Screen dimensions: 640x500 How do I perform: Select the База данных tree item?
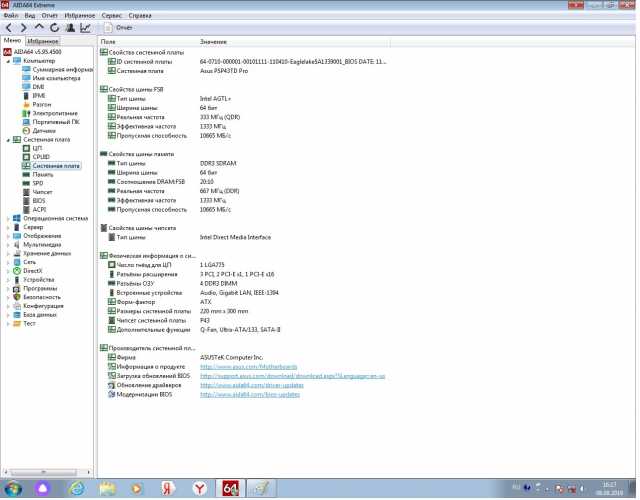(x=40, y=315)
